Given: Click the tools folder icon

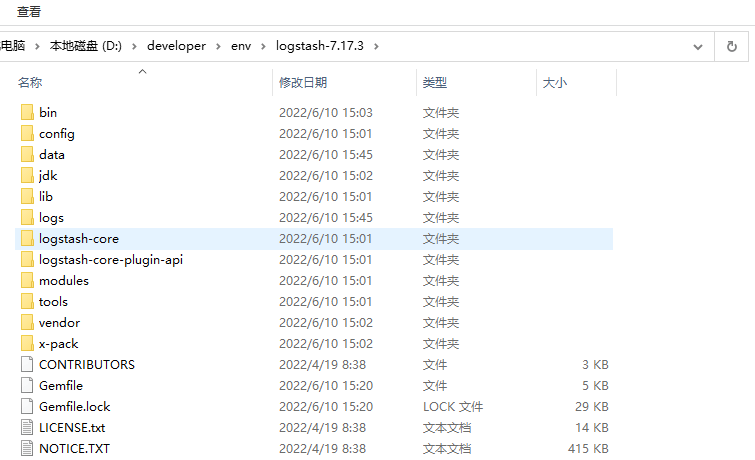Looking at the screenshot, I should click(27, 302).
